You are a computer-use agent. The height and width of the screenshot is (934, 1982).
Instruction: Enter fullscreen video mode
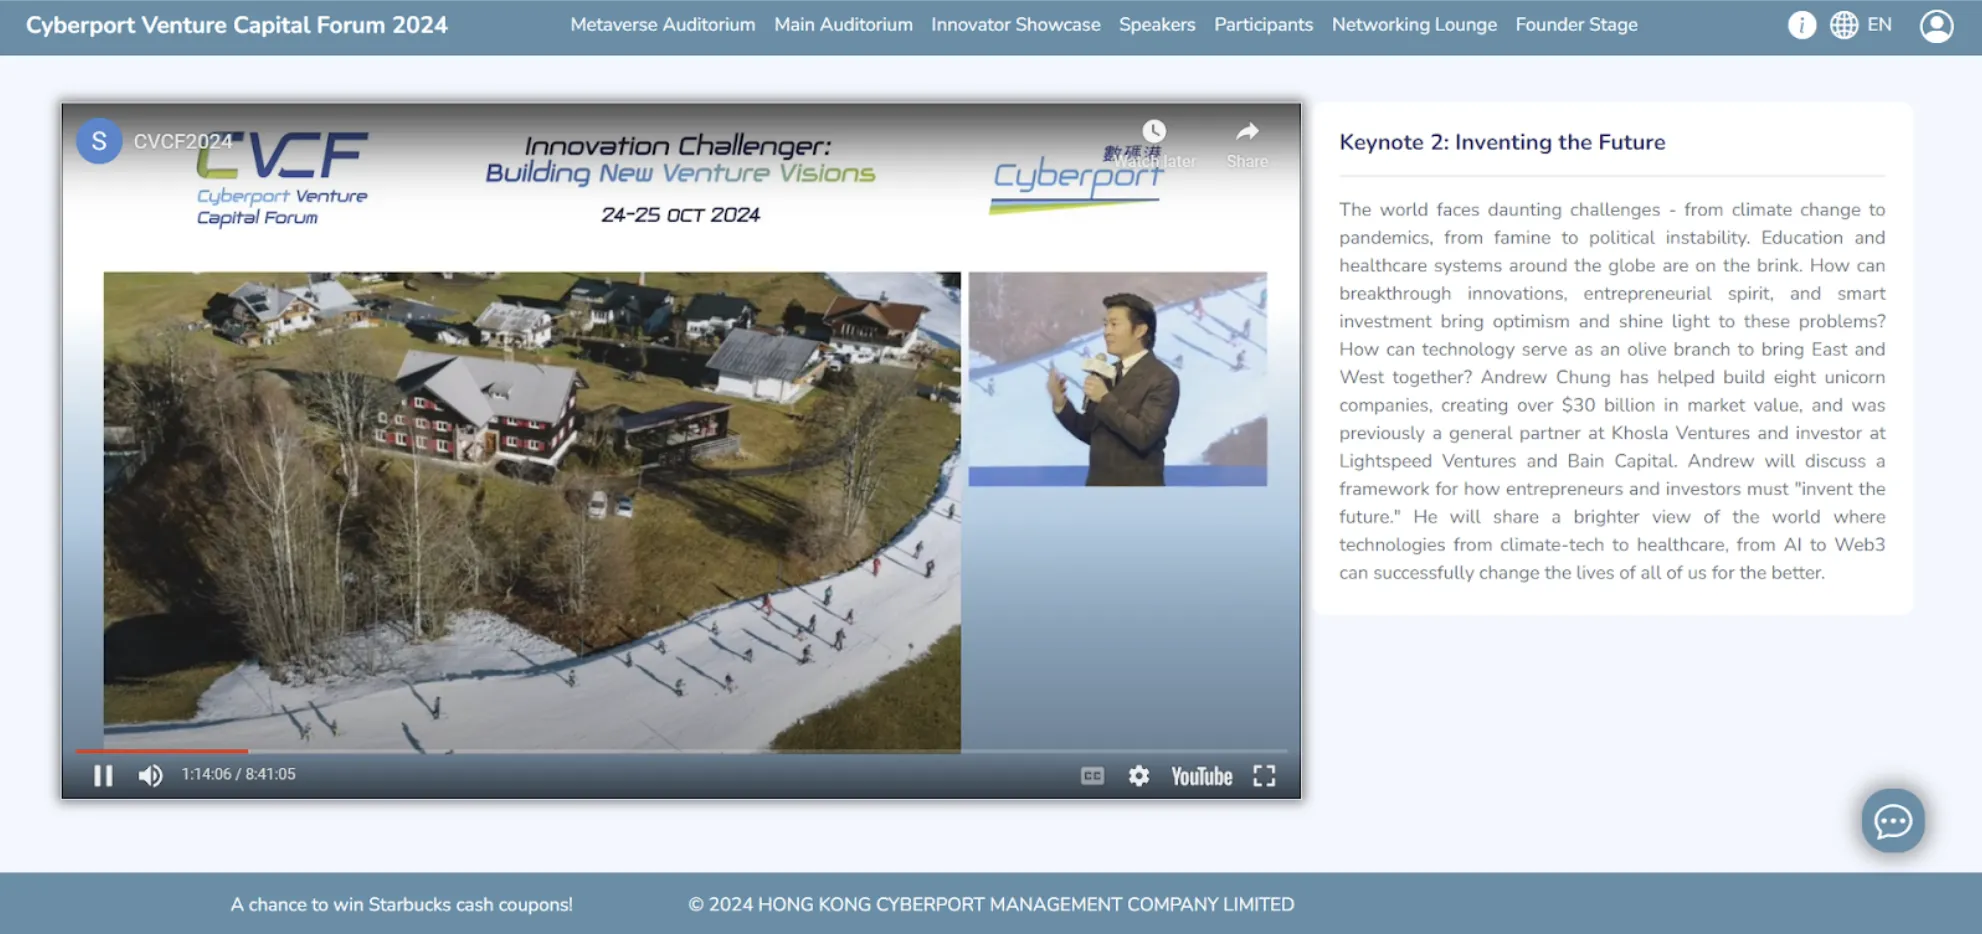pos(1264,775)
